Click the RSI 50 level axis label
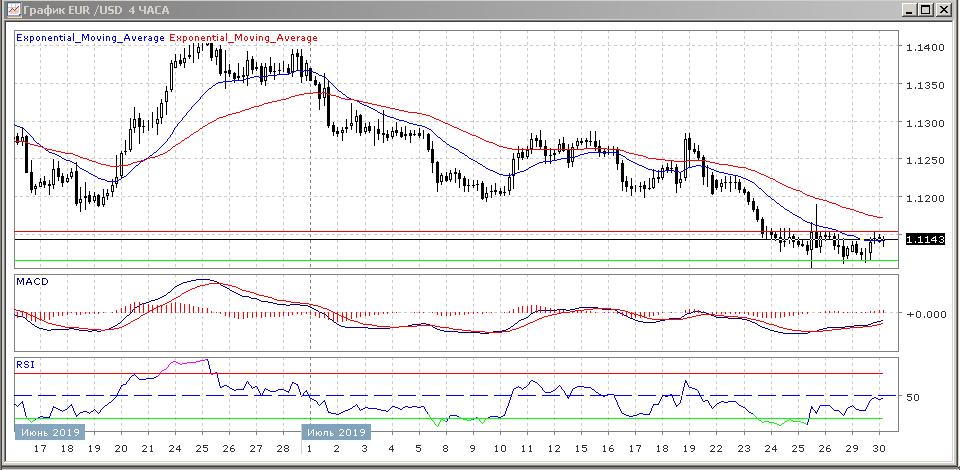960x470 pixels. 913,398
